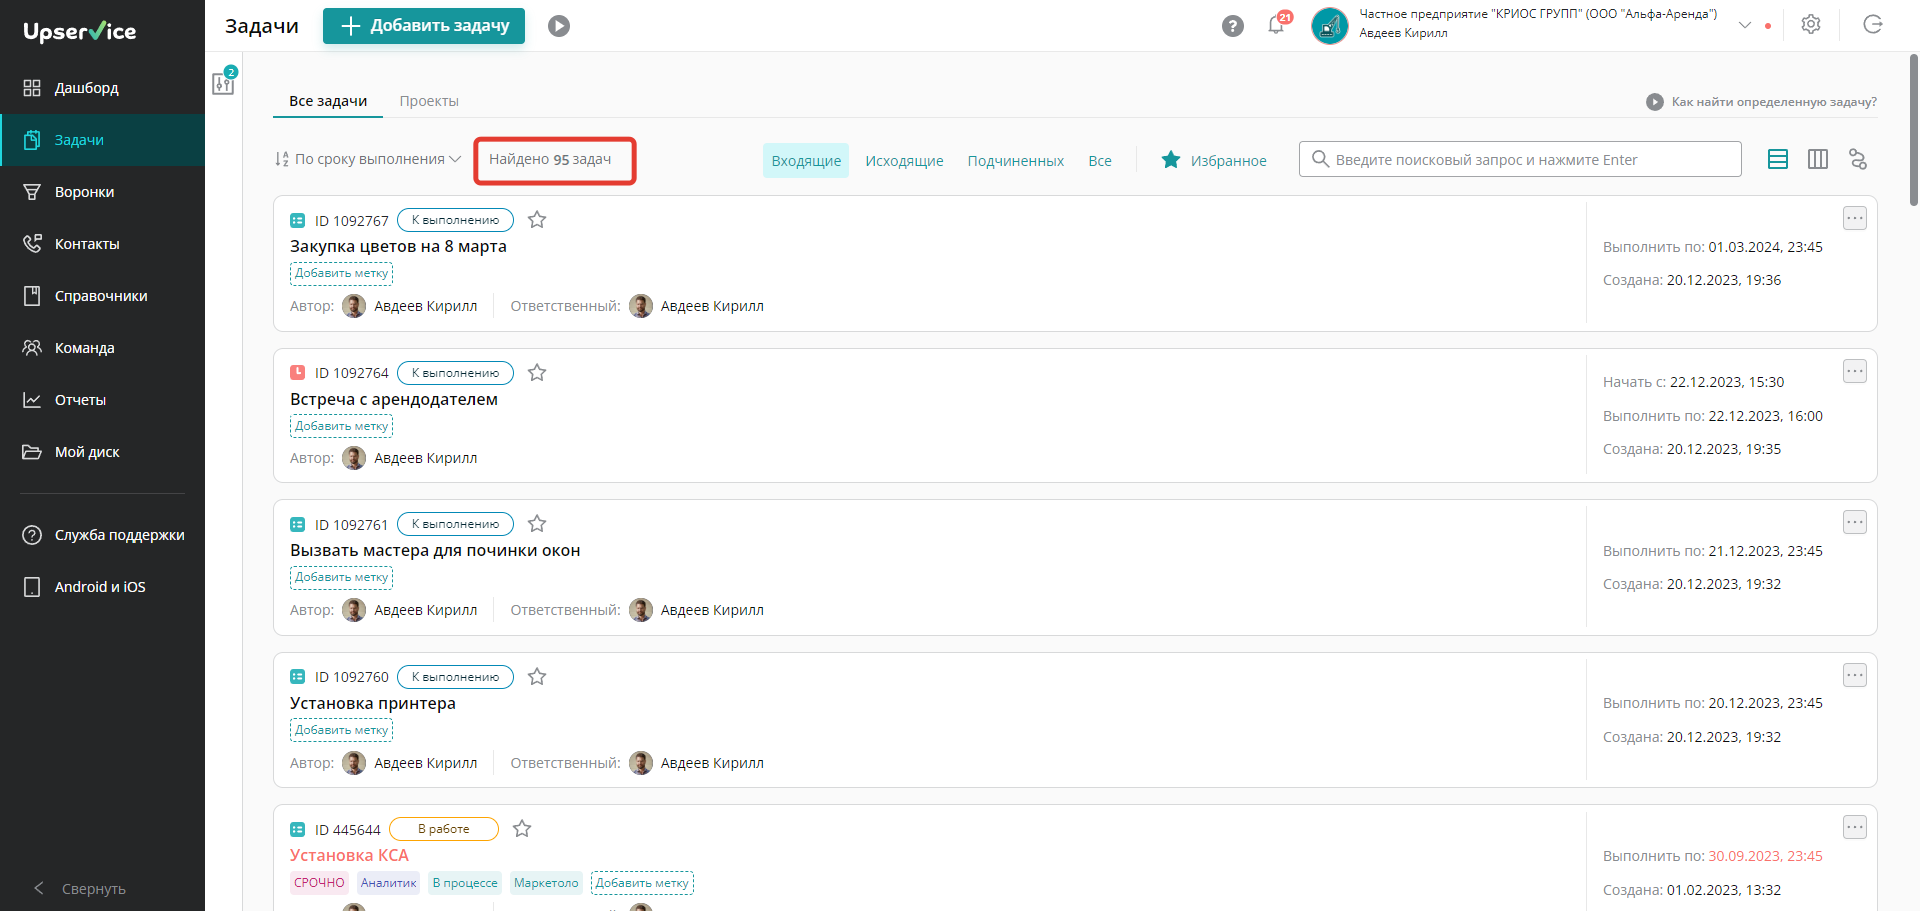This screenshot has width=1920, height=911.
Task: Open task title Вызвать мастера для починки окон
Action: click(435, 550)
